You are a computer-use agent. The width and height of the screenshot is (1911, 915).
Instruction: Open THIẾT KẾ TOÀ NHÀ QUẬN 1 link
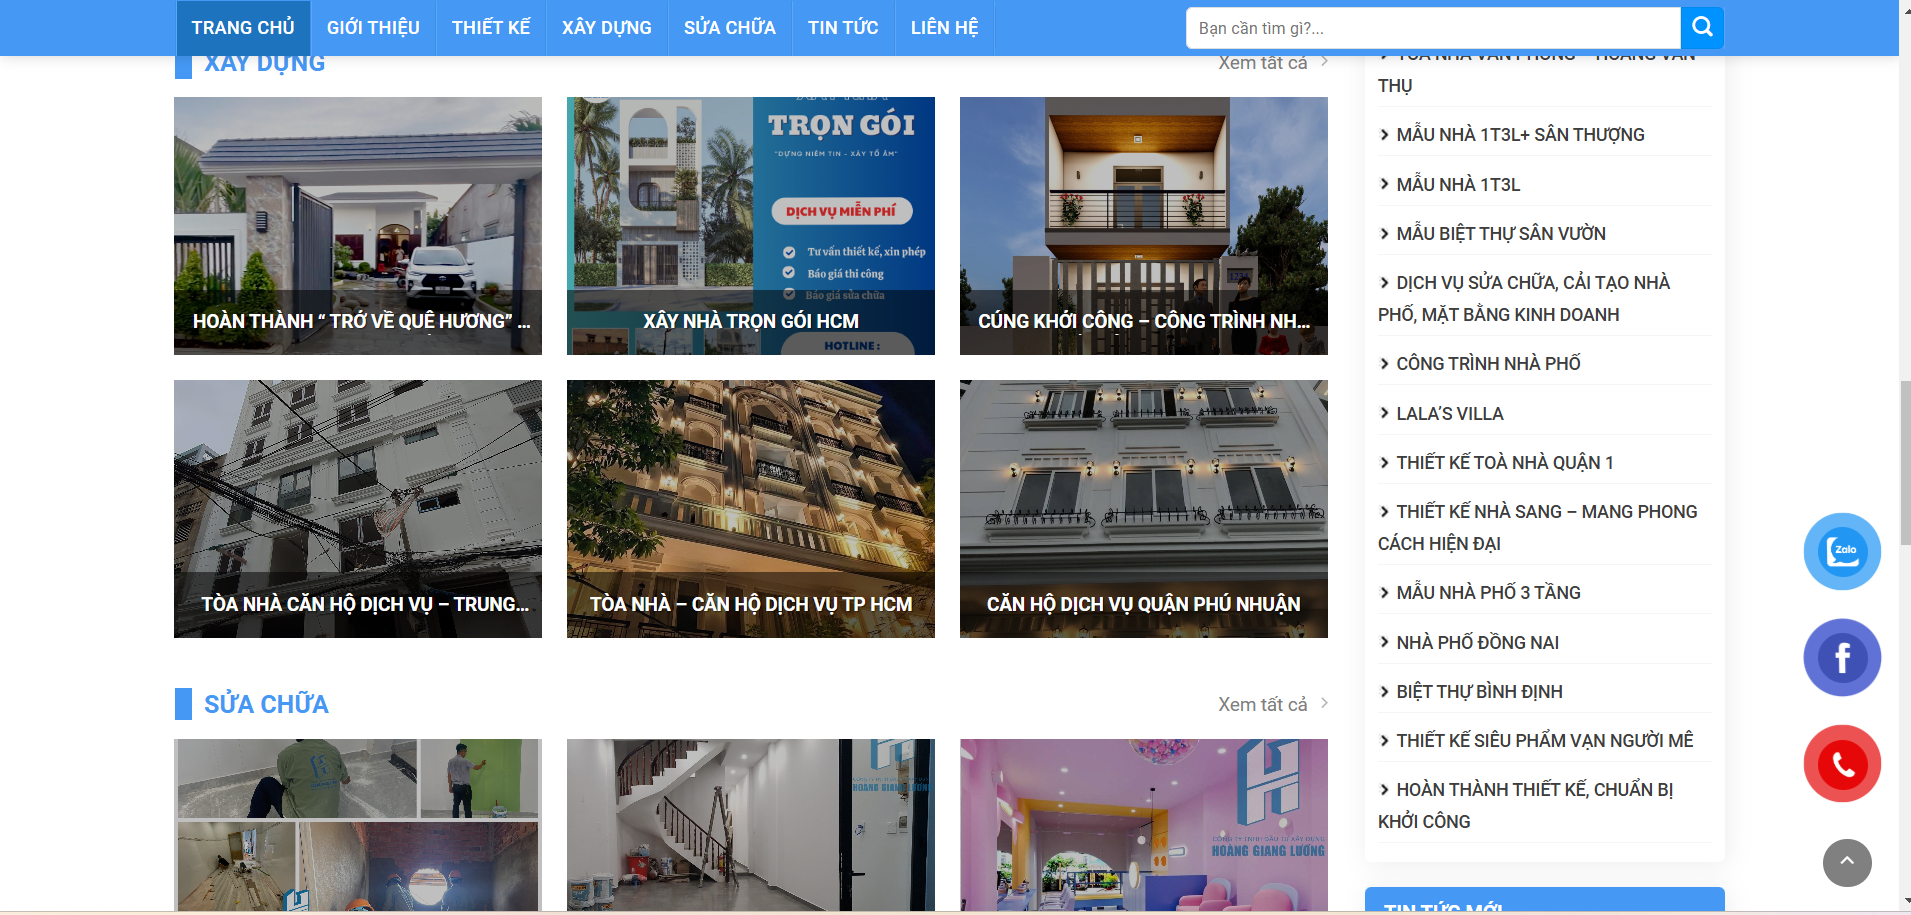pyautogui.click(x=1504, y=462)
